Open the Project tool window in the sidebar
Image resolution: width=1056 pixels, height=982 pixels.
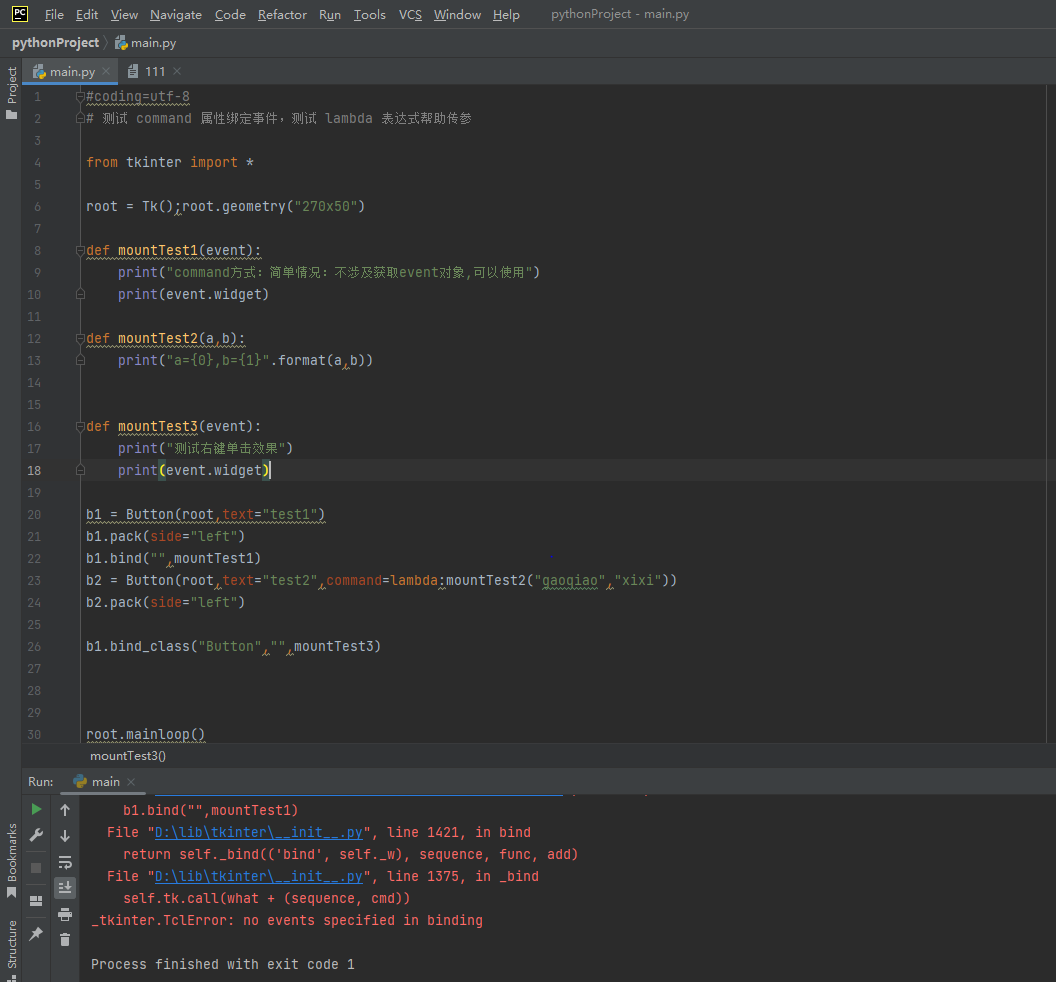coord(11,93)
